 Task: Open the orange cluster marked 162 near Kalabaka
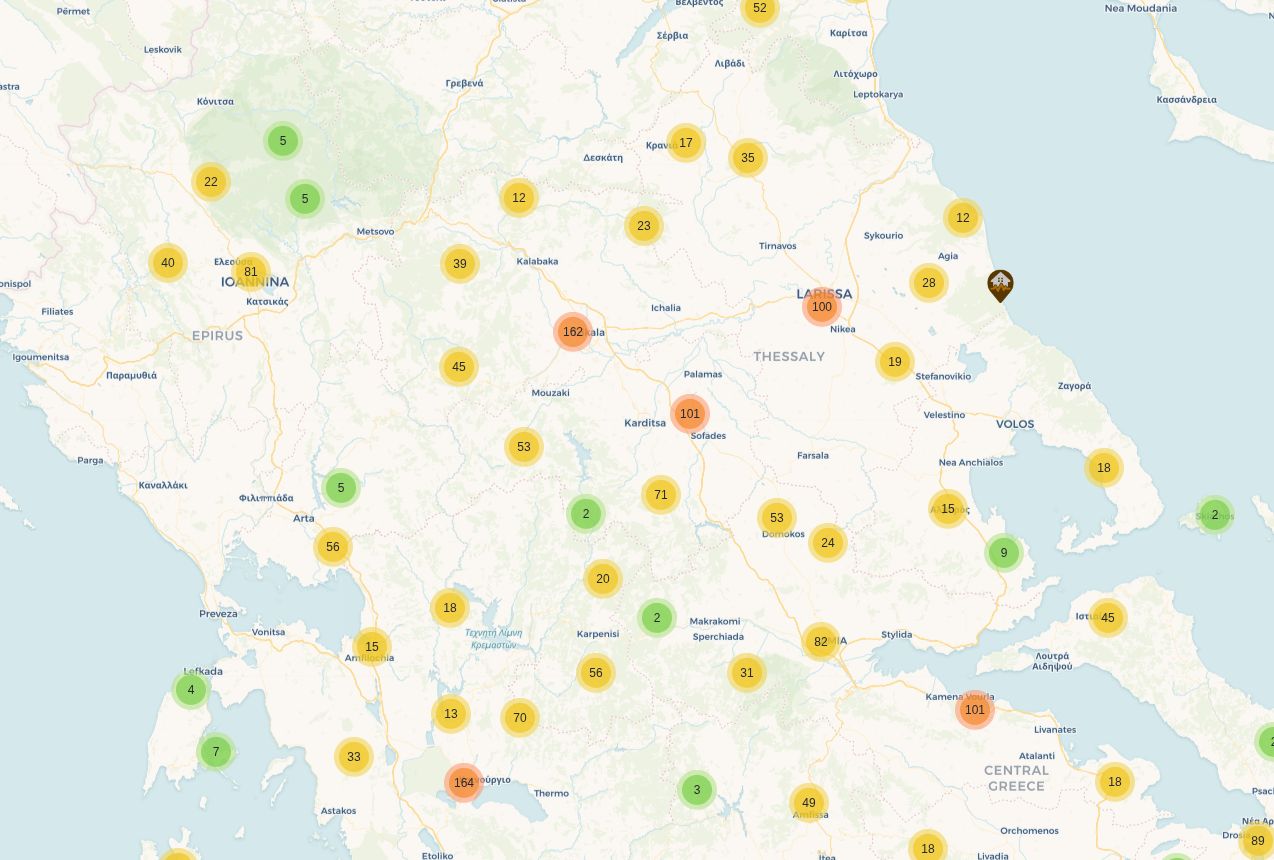(572, 331)
